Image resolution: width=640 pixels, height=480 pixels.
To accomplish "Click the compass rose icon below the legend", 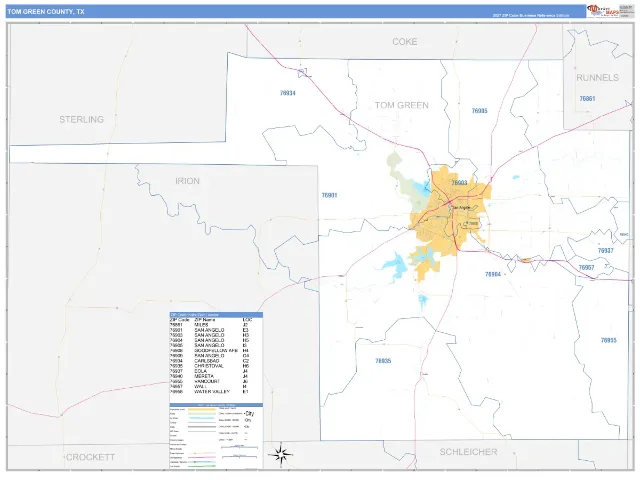I will click(x=280, y=454).
